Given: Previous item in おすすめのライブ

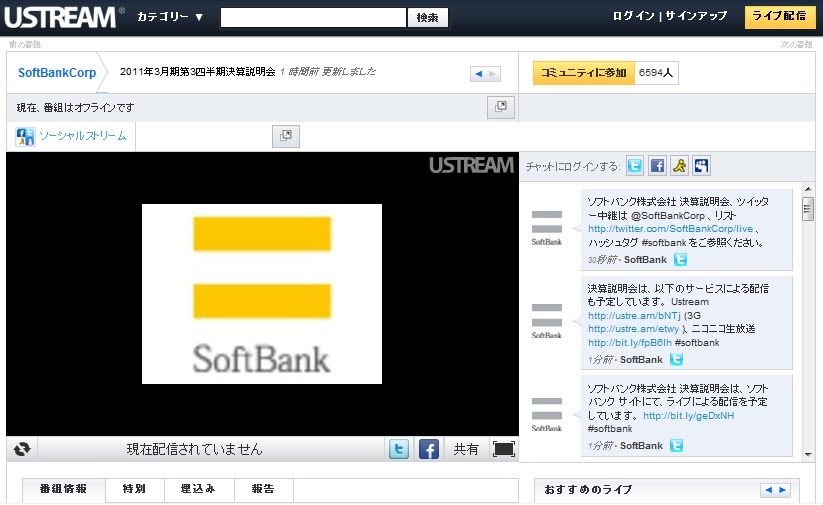Looking at the screenshot, I should [768, 490].
